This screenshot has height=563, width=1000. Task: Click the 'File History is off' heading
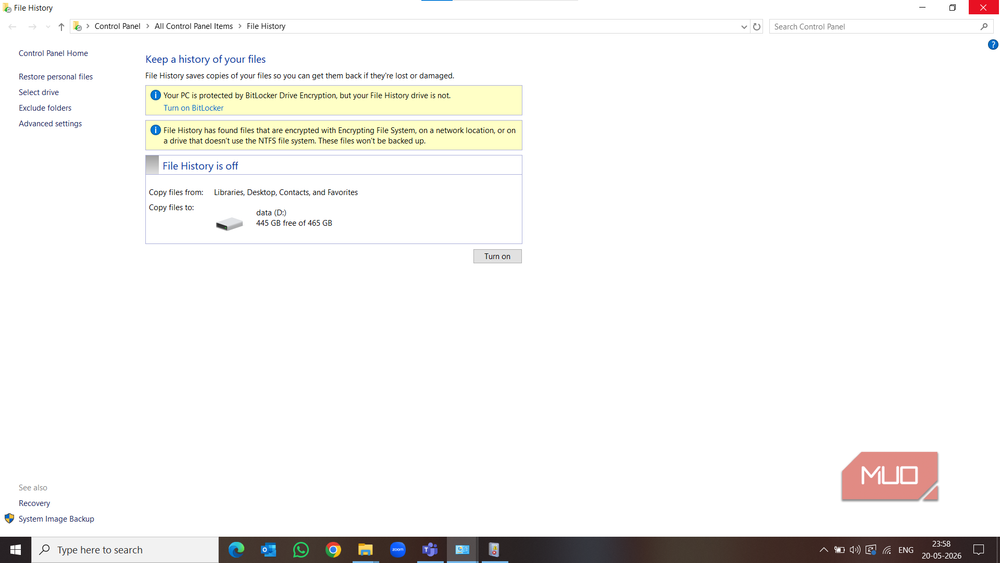click(x=200, y=166)
